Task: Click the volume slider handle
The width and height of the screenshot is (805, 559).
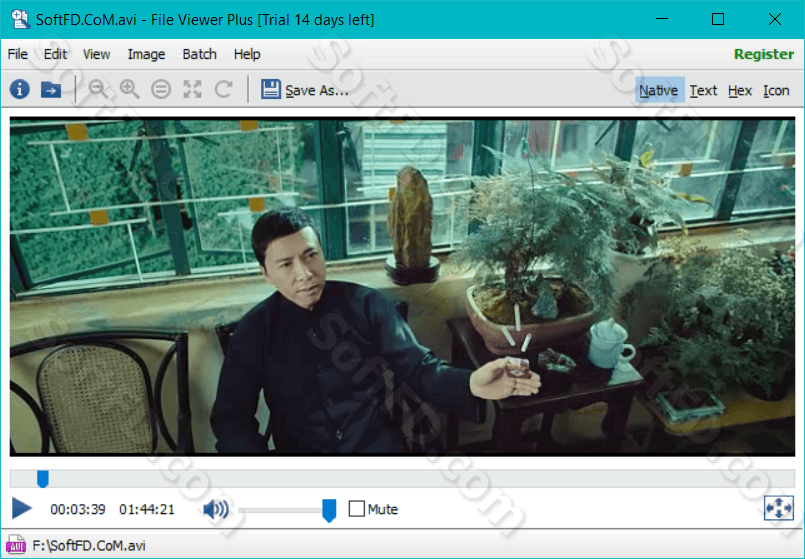Action: click(329, 510)
